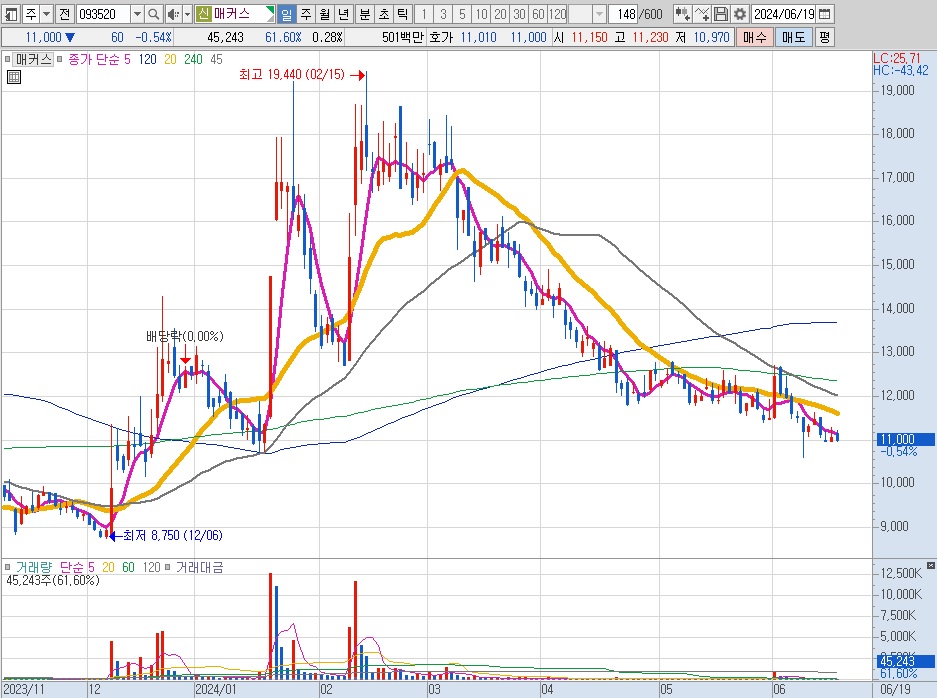937x698 pixels.
Task: Toggle the 종가 단순 moving average checkbox
Action: 60,59
